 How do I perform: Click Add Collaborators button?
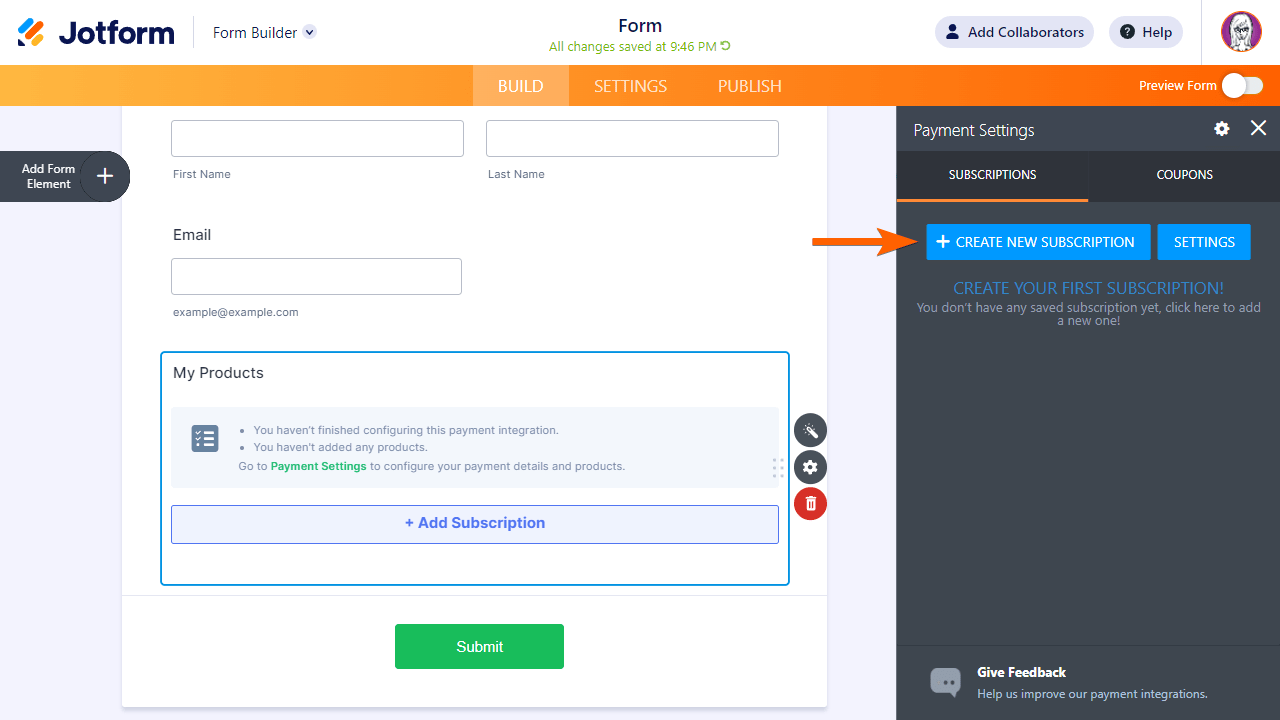click(1014, 32)
